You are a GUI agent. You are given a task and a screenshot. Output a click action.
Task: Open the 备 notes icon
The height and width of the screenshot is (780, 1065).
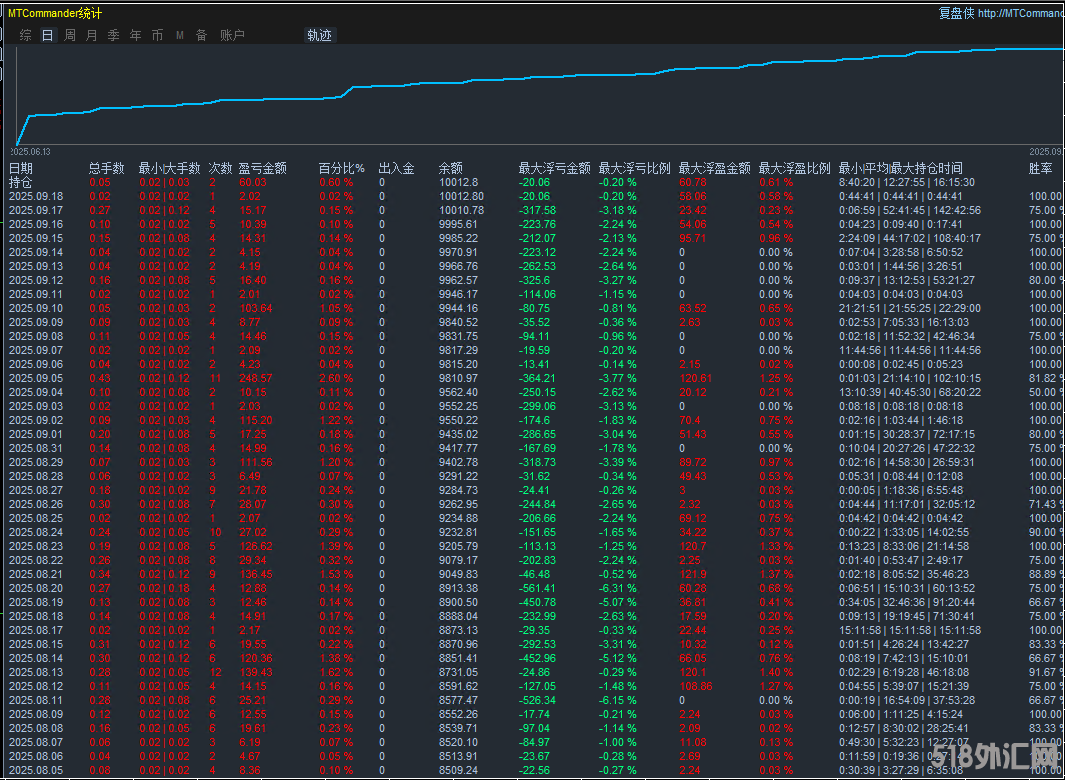tap(201, 34)
